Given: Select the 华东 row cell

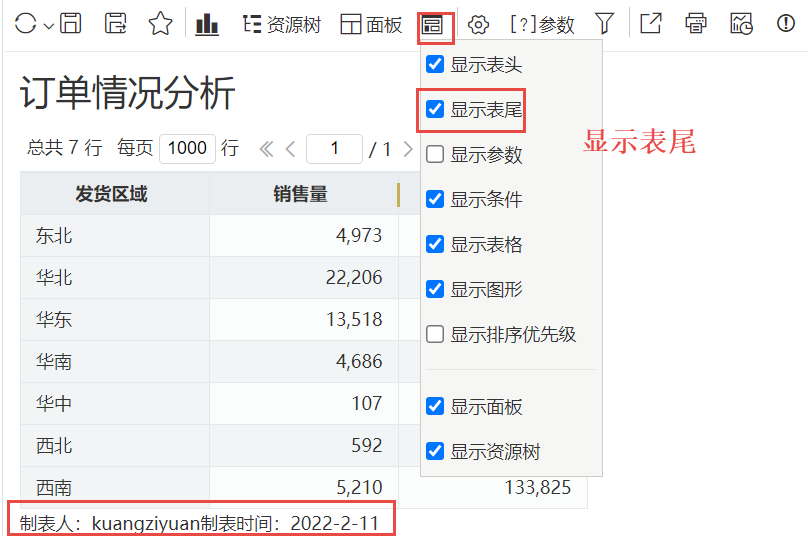Looking at the screenshot, I should (115, 320).
